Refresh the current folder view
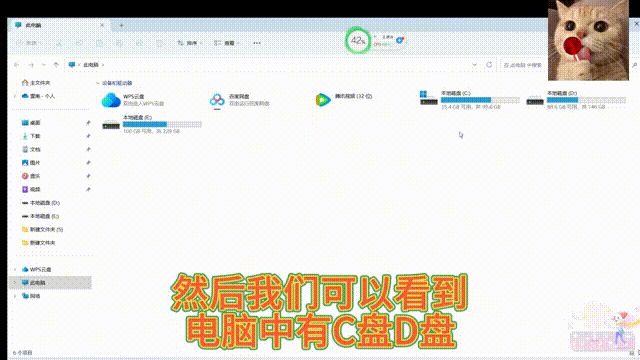Viewport: 640px width, 360px height. (489, 64)
